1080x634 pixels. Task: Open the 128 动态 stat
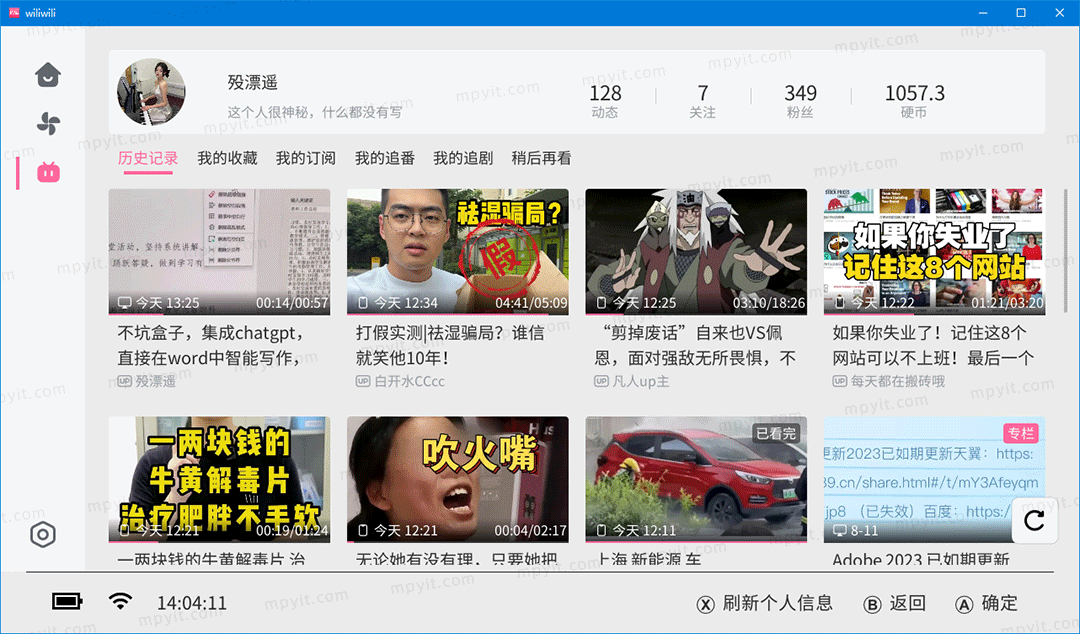605,101
